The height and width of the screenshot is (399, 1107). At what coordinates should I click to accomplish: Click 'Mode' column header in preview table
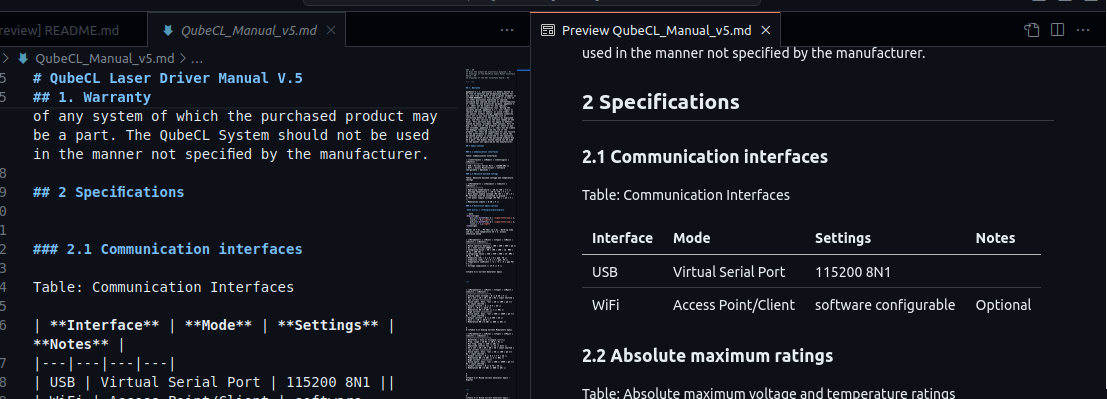point(692,238)
